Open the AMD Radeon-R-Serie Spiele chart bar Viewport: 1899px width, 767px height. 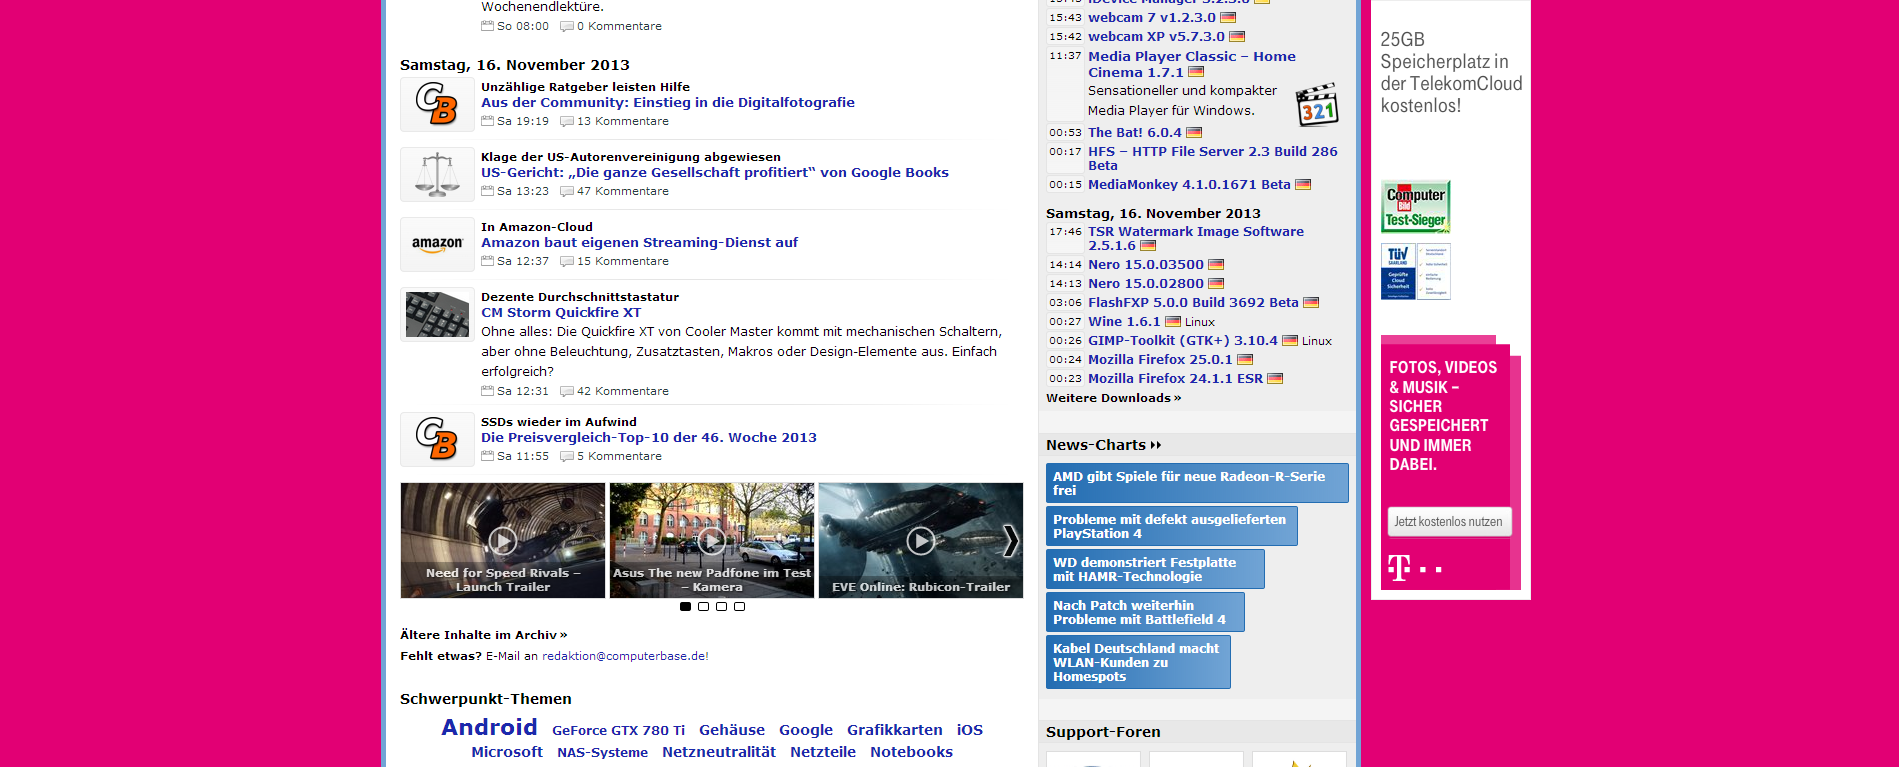(1197, 483)
